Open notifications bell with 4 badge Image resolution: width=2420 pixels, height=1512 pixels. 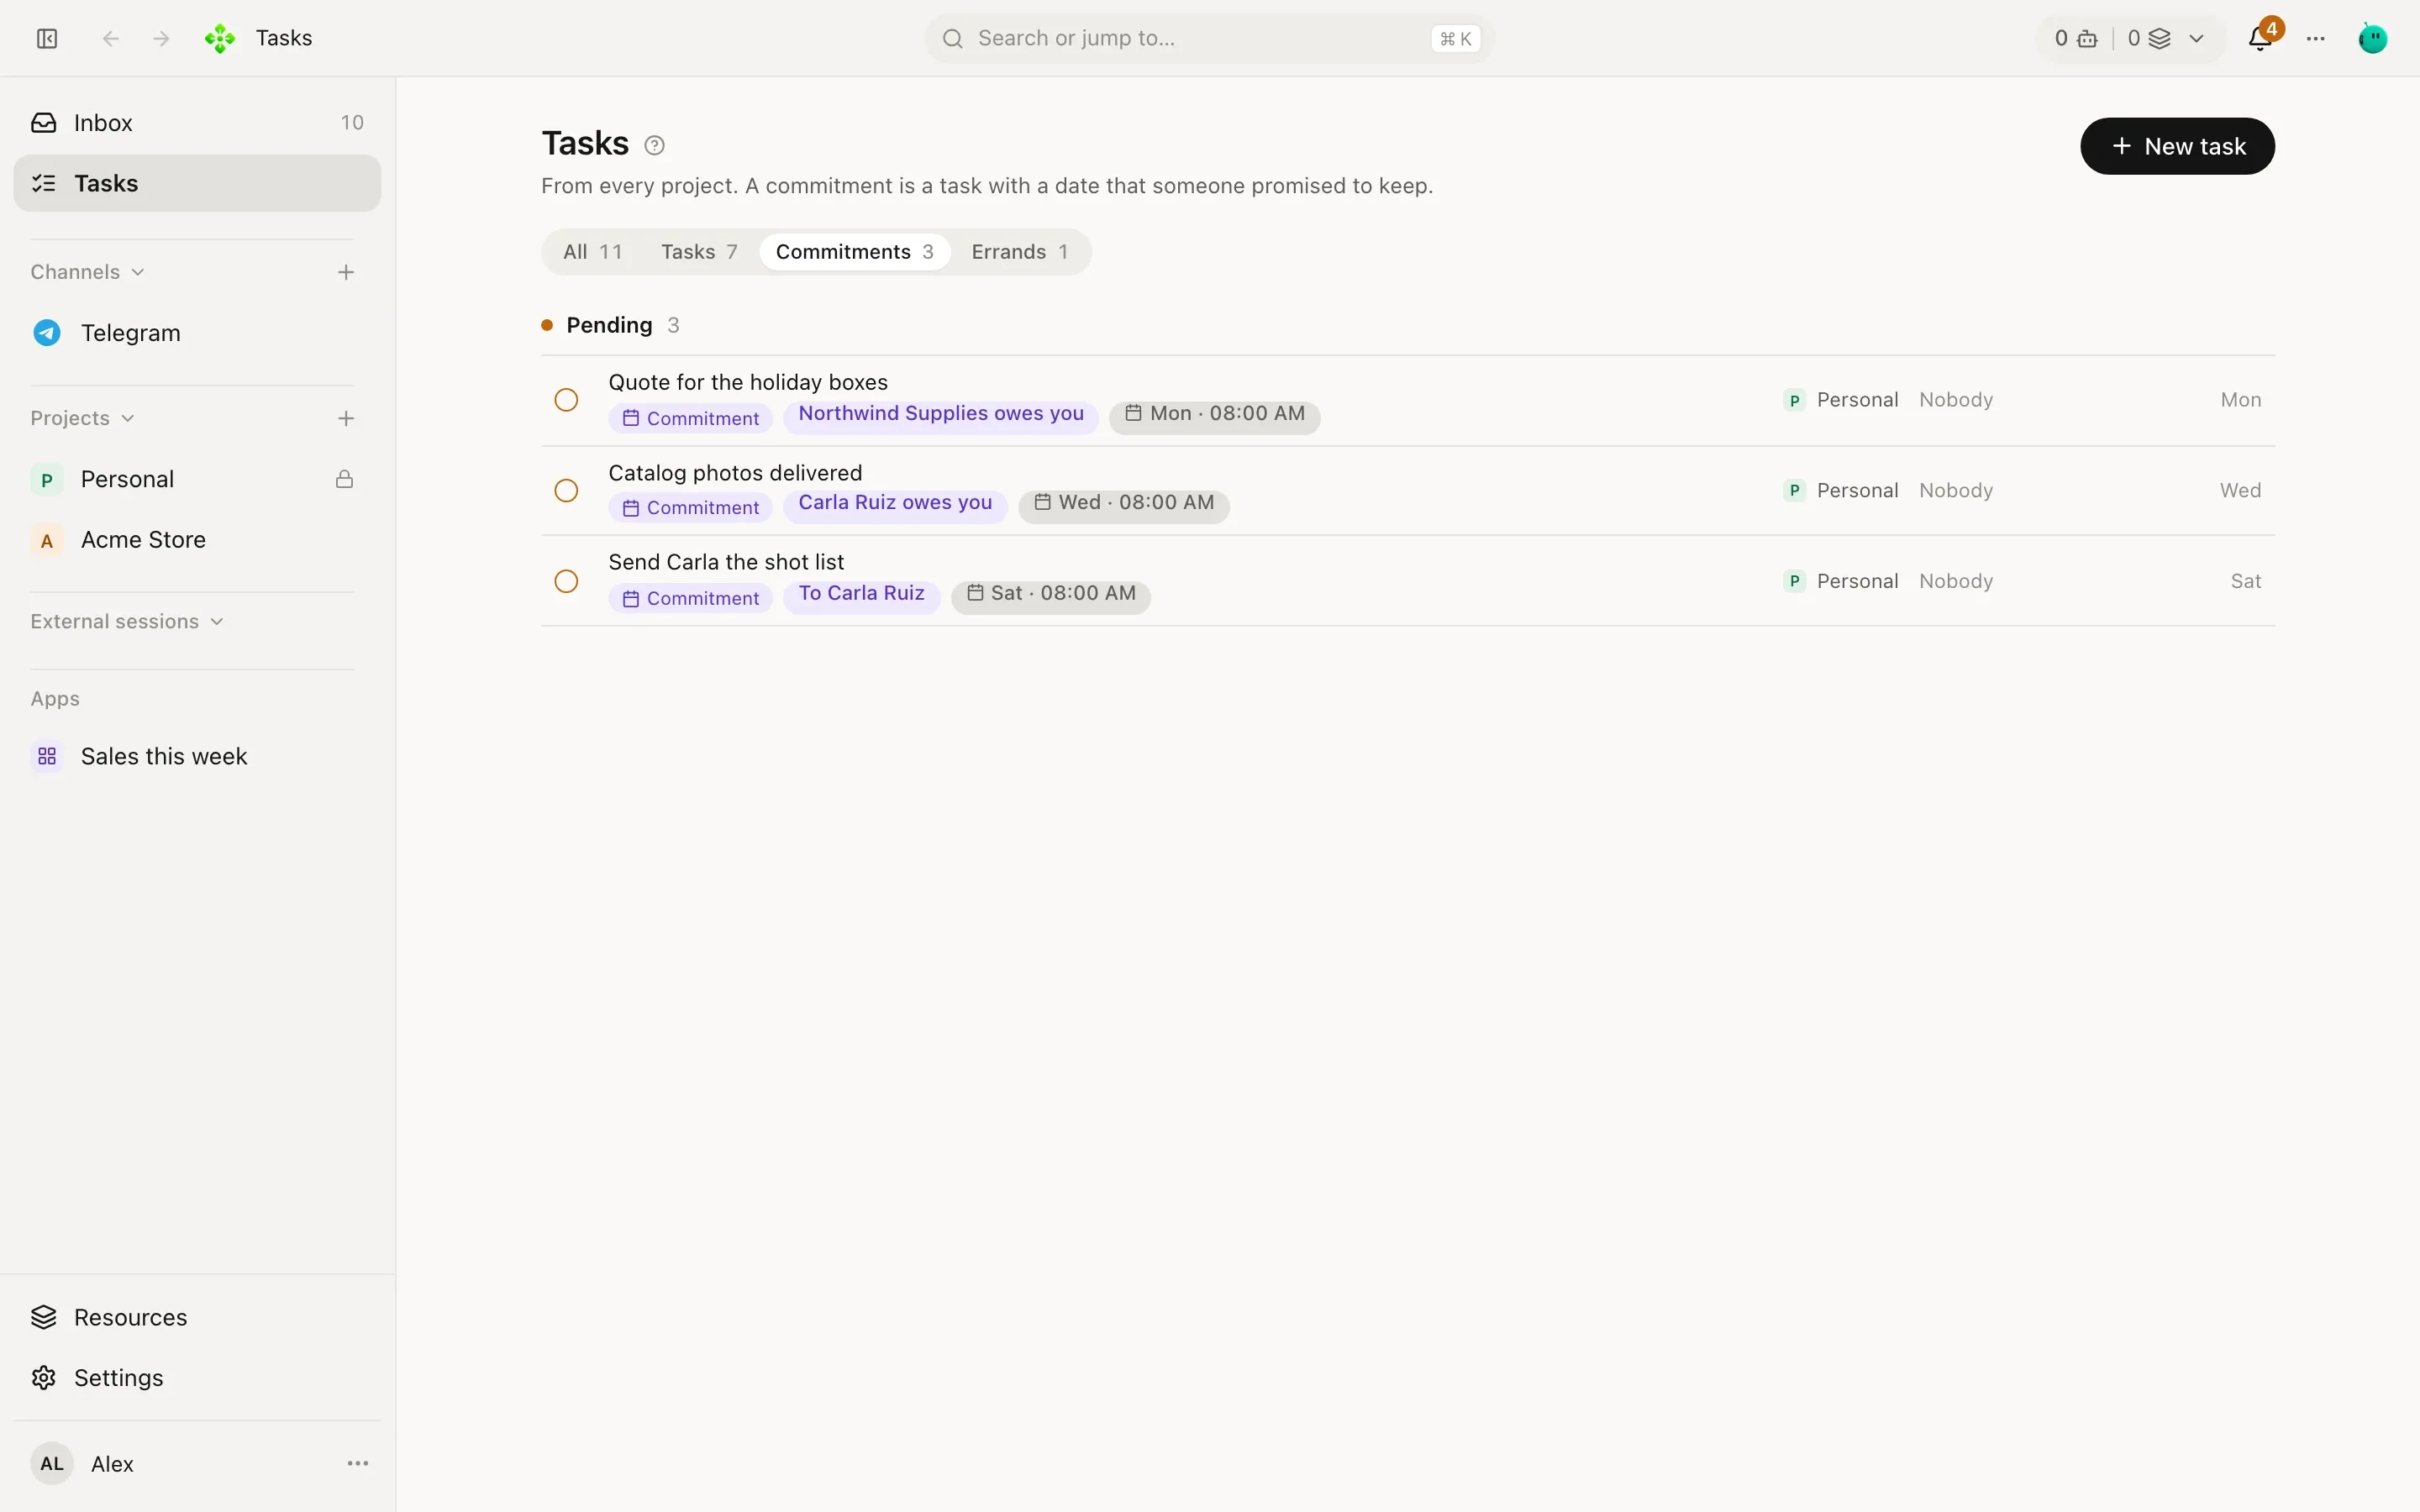(2260, 38)
